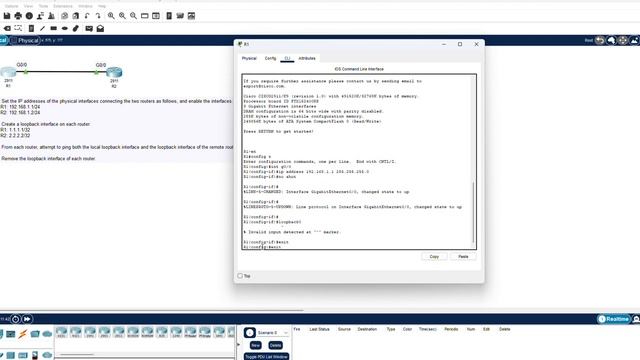The height and width of the screenshot is (360, 640).
Task: Open the Extensions menu
Action: (63, 6)
